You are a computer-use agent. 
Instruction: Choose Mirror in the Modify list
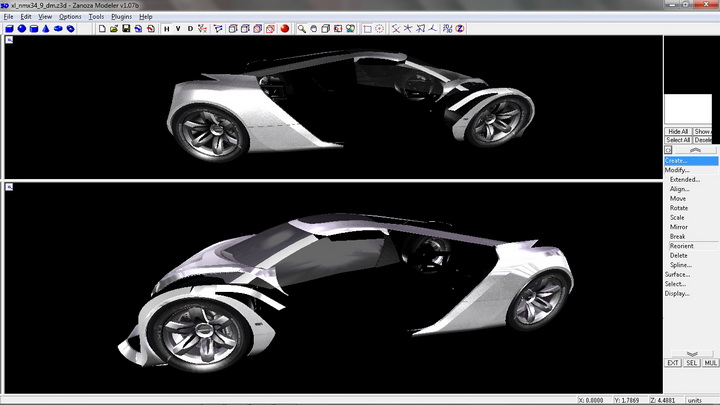click(x=679, y=227)
